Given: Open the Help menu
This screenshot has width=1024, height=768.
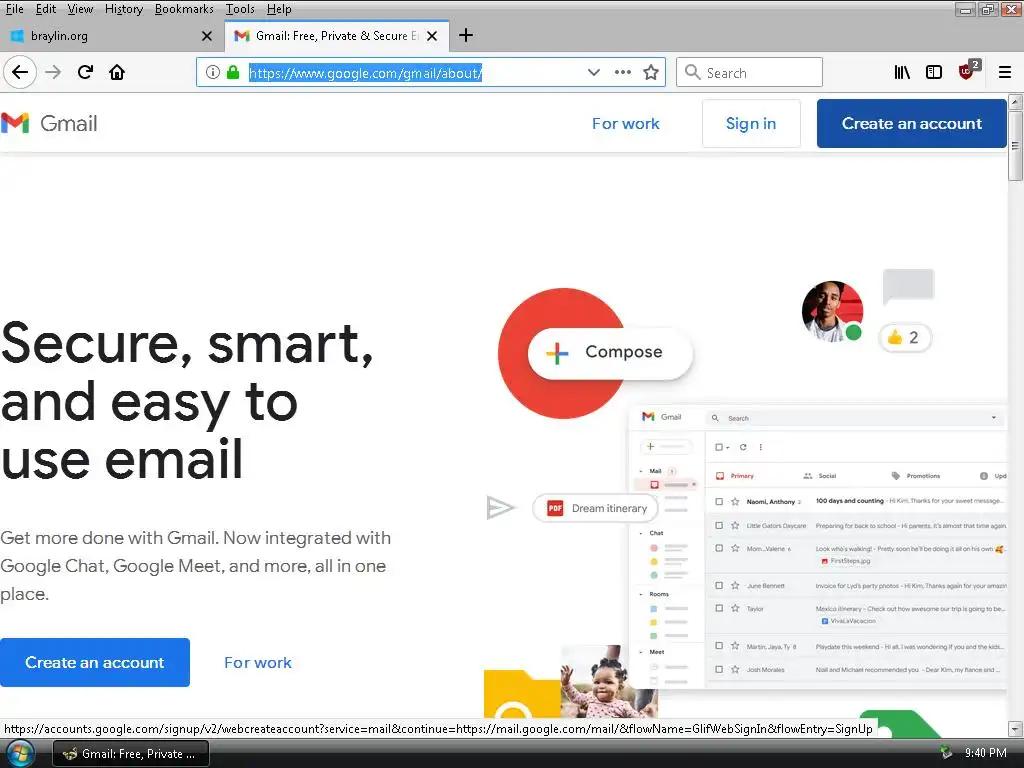Looking at the screenshot, I should point(279,9).
